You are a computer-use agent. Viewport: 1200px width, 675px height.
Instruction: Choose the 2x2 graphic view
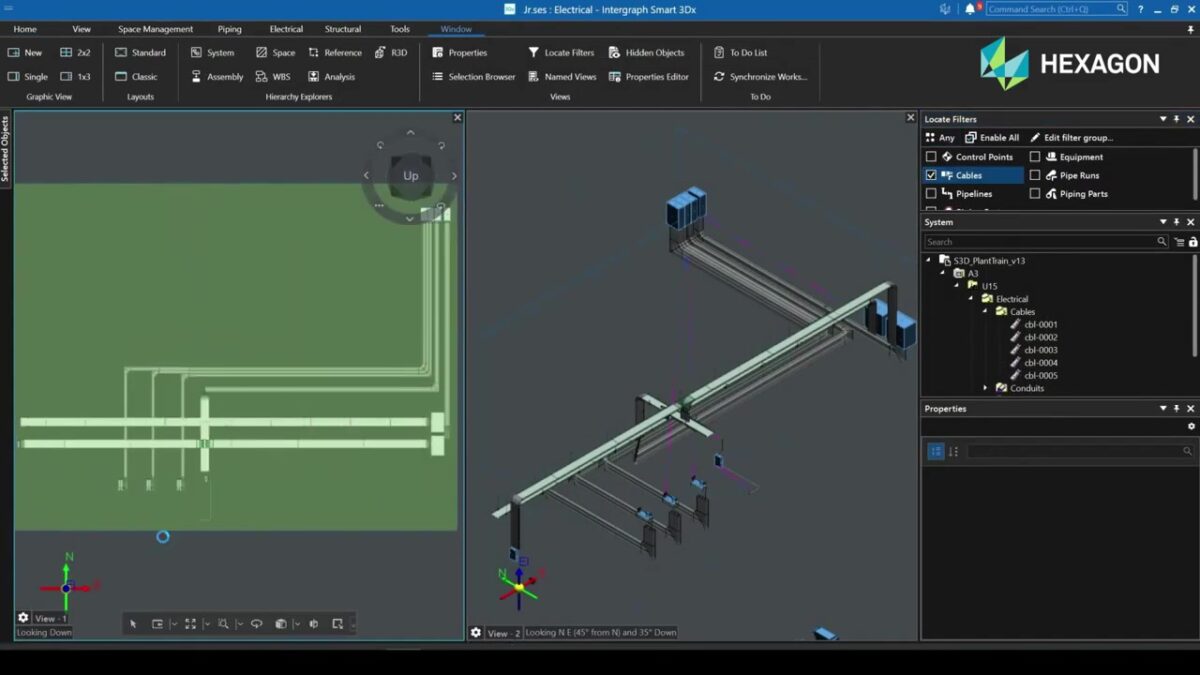click(x=75, y=52)
